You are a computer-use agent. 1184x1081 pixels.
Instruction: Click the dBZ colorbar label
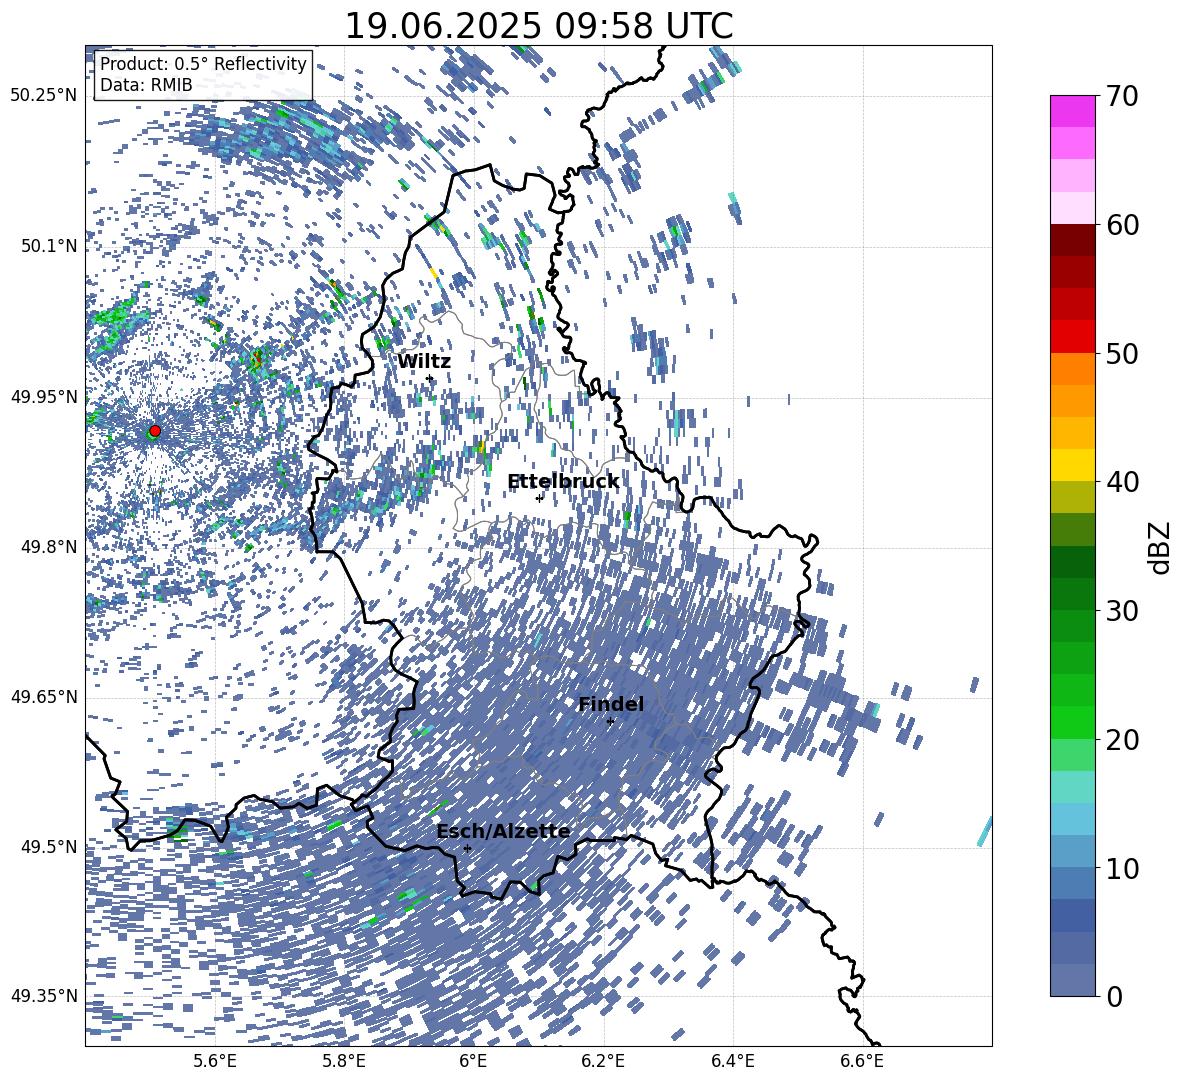pos(1161,547)
